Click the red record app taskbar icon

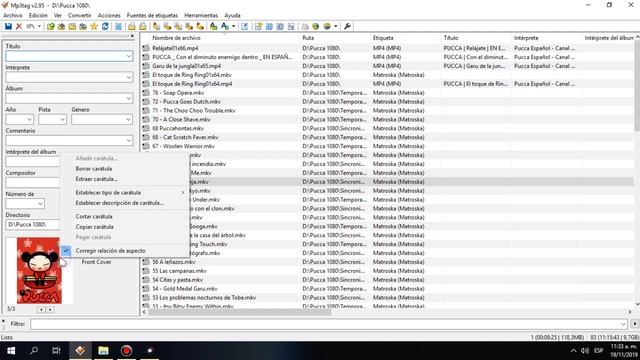[127, 351]
